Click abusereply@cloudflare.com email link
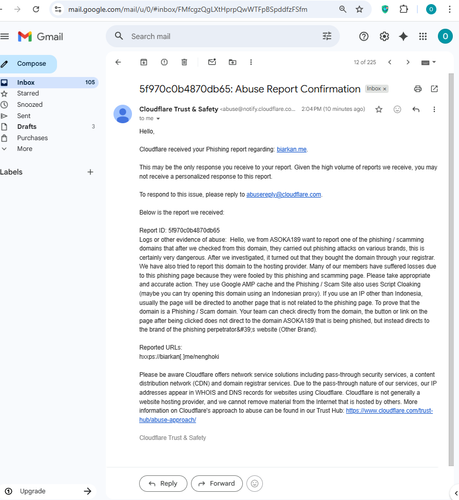The image size is (459, 500). point(284,194)
